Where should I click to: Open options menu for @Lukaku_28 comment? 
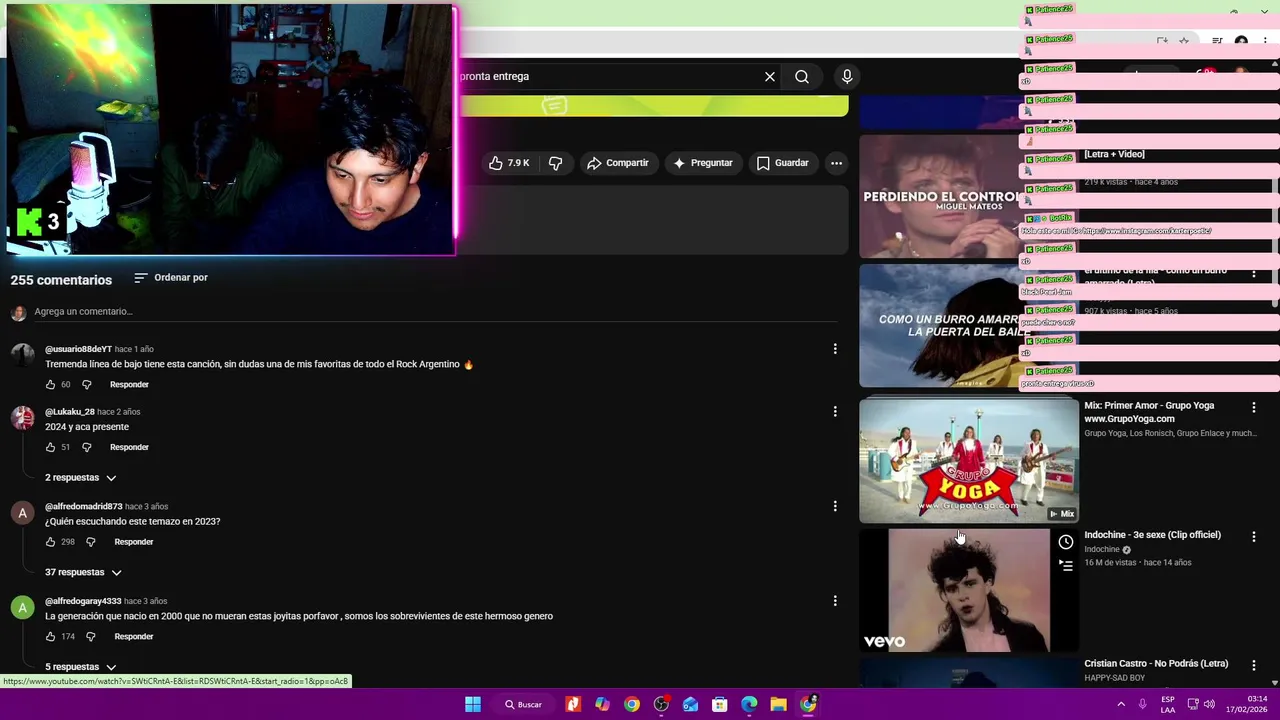(835, 411)
